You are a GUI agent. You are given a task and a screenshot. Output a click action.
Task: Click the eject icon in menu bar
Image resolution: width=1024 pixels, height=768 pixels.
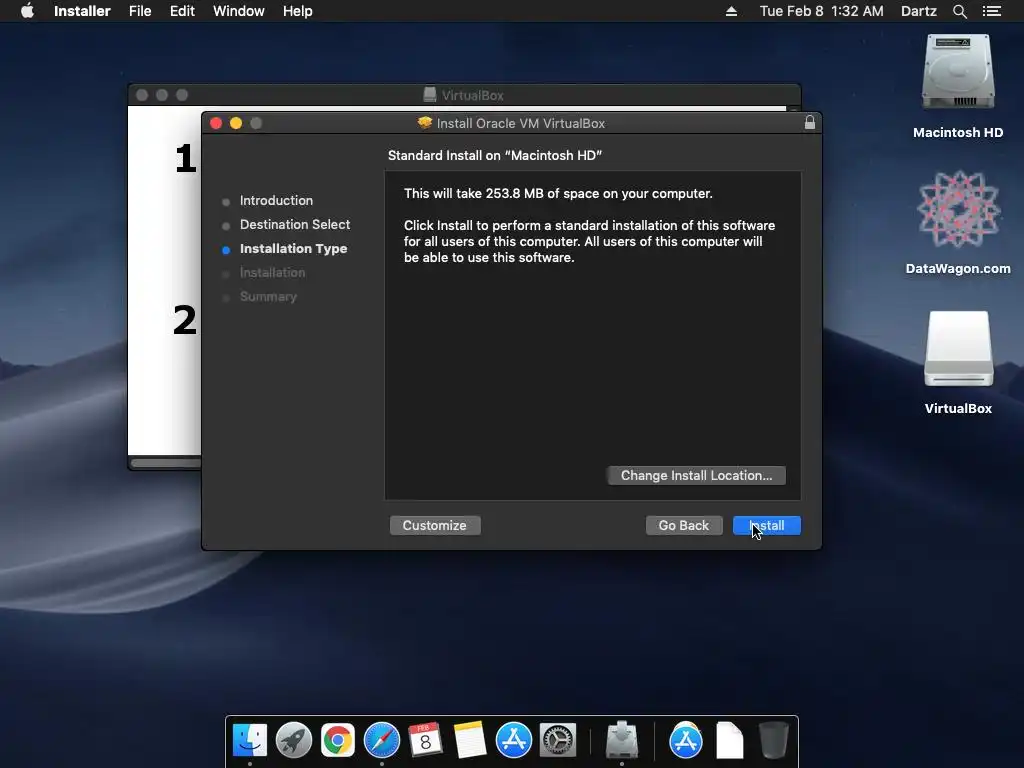731,11
